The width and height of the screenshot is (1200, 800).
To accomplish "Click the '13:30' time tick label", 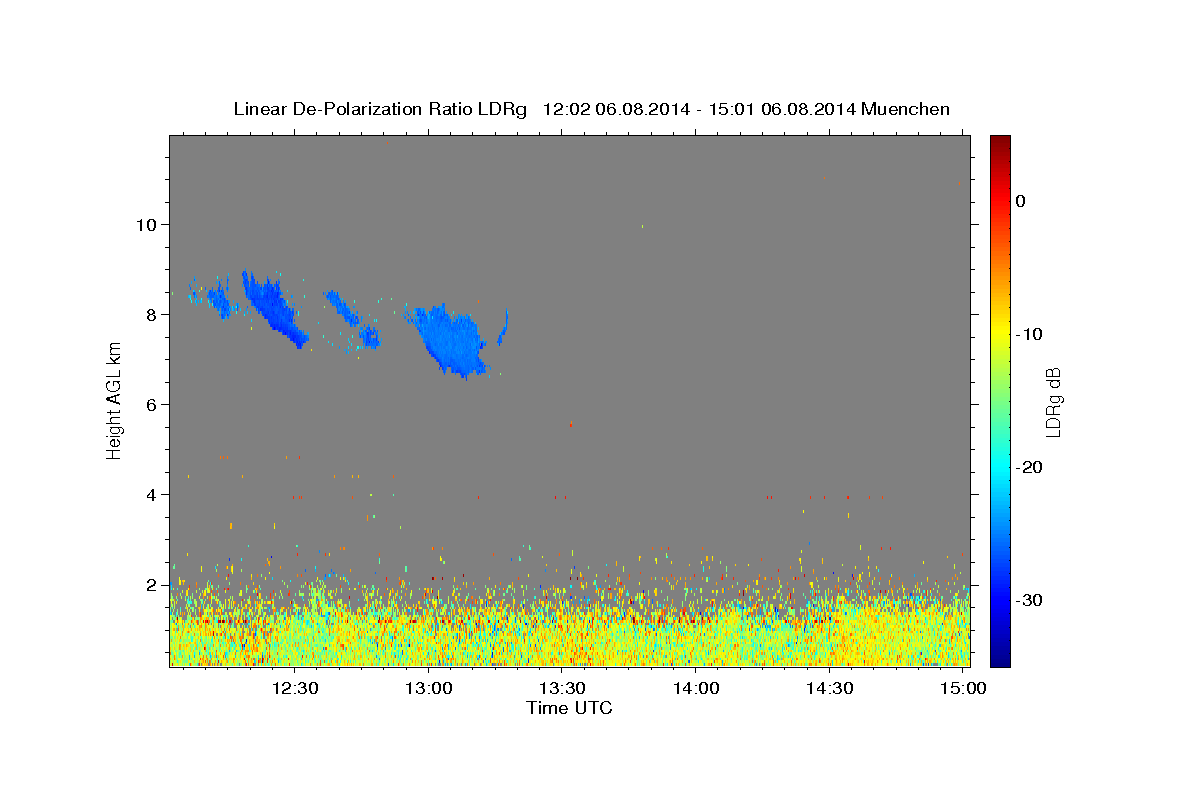I will [563, 688].
